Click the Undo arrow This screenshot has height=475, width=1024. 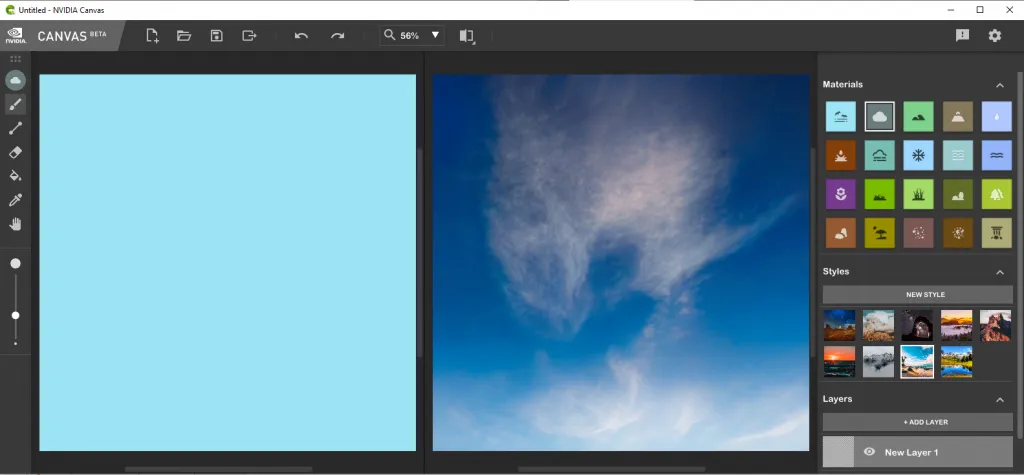pos(301,36)
